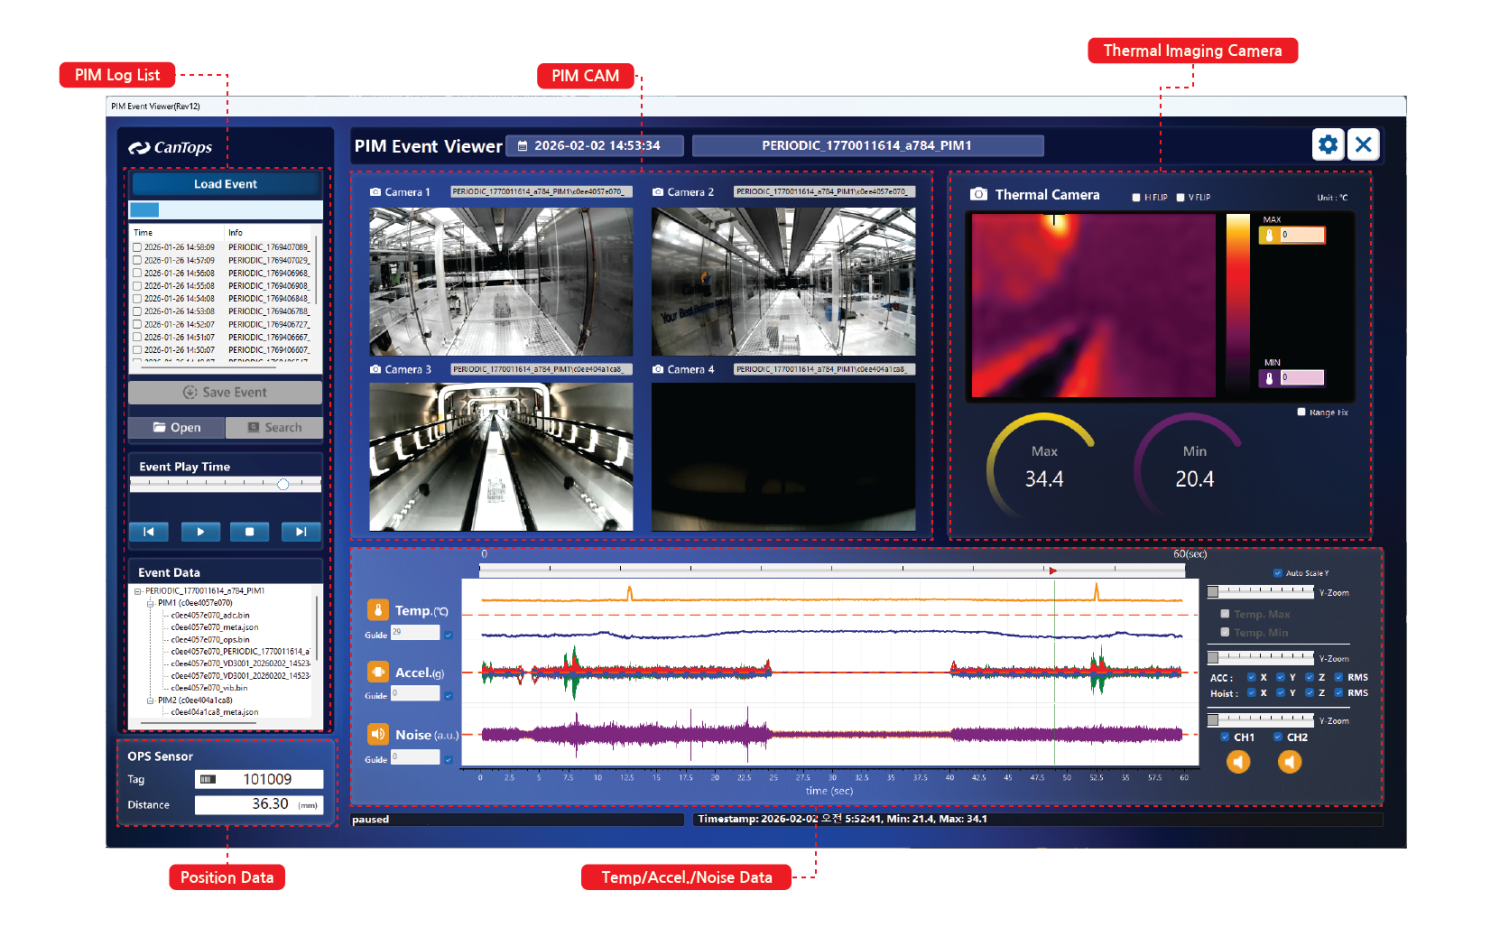Open the settings gear icon
The height and width of the screenshot is (937, 1500).
(1327, 145)
